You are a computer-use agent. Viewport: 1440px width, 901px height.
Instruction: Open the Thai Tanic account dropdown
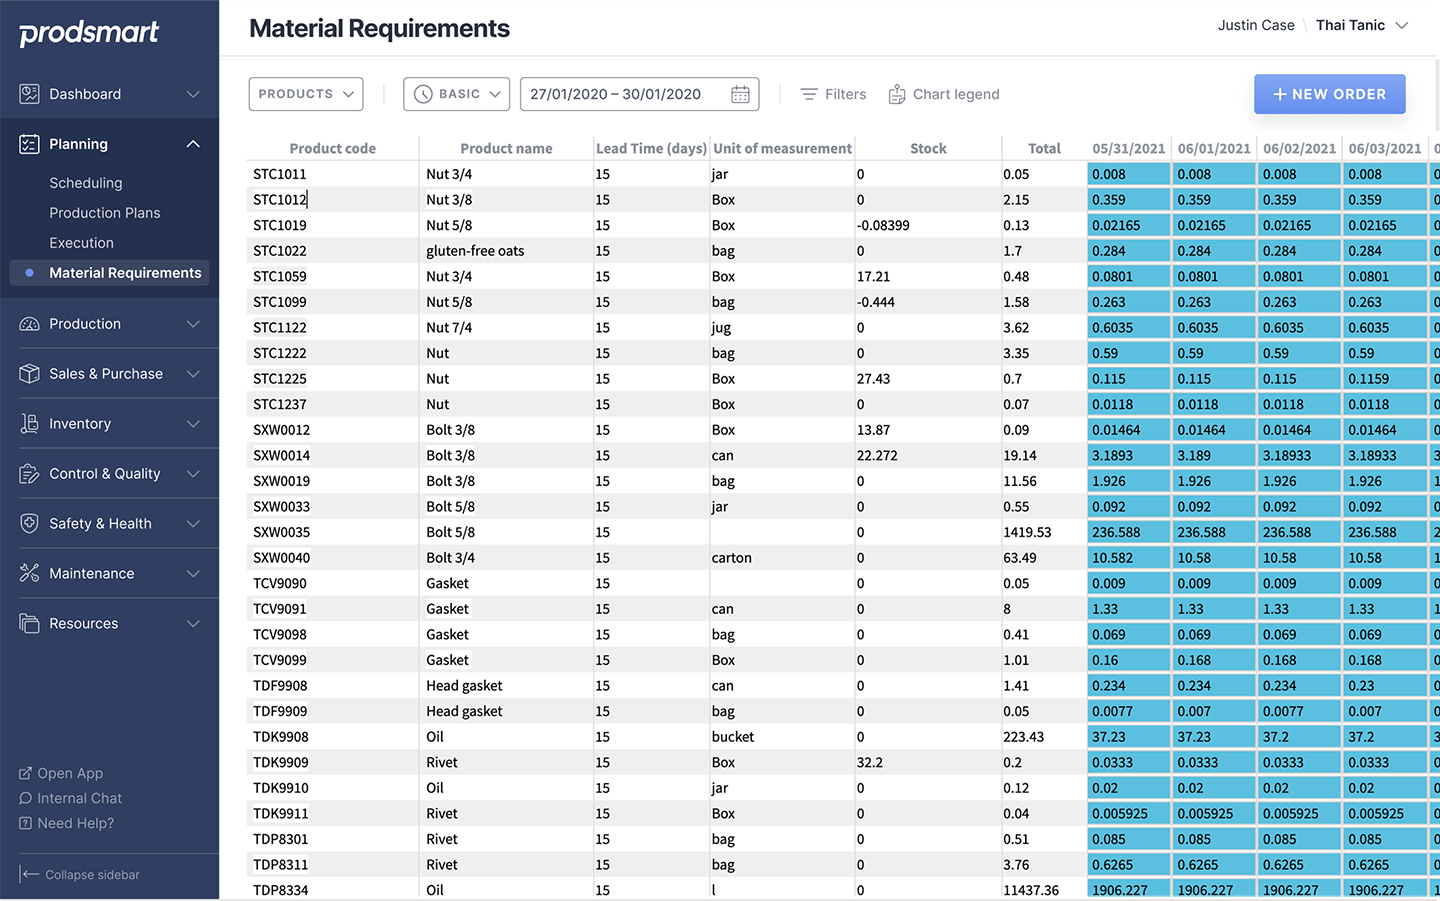[1362, 25]
